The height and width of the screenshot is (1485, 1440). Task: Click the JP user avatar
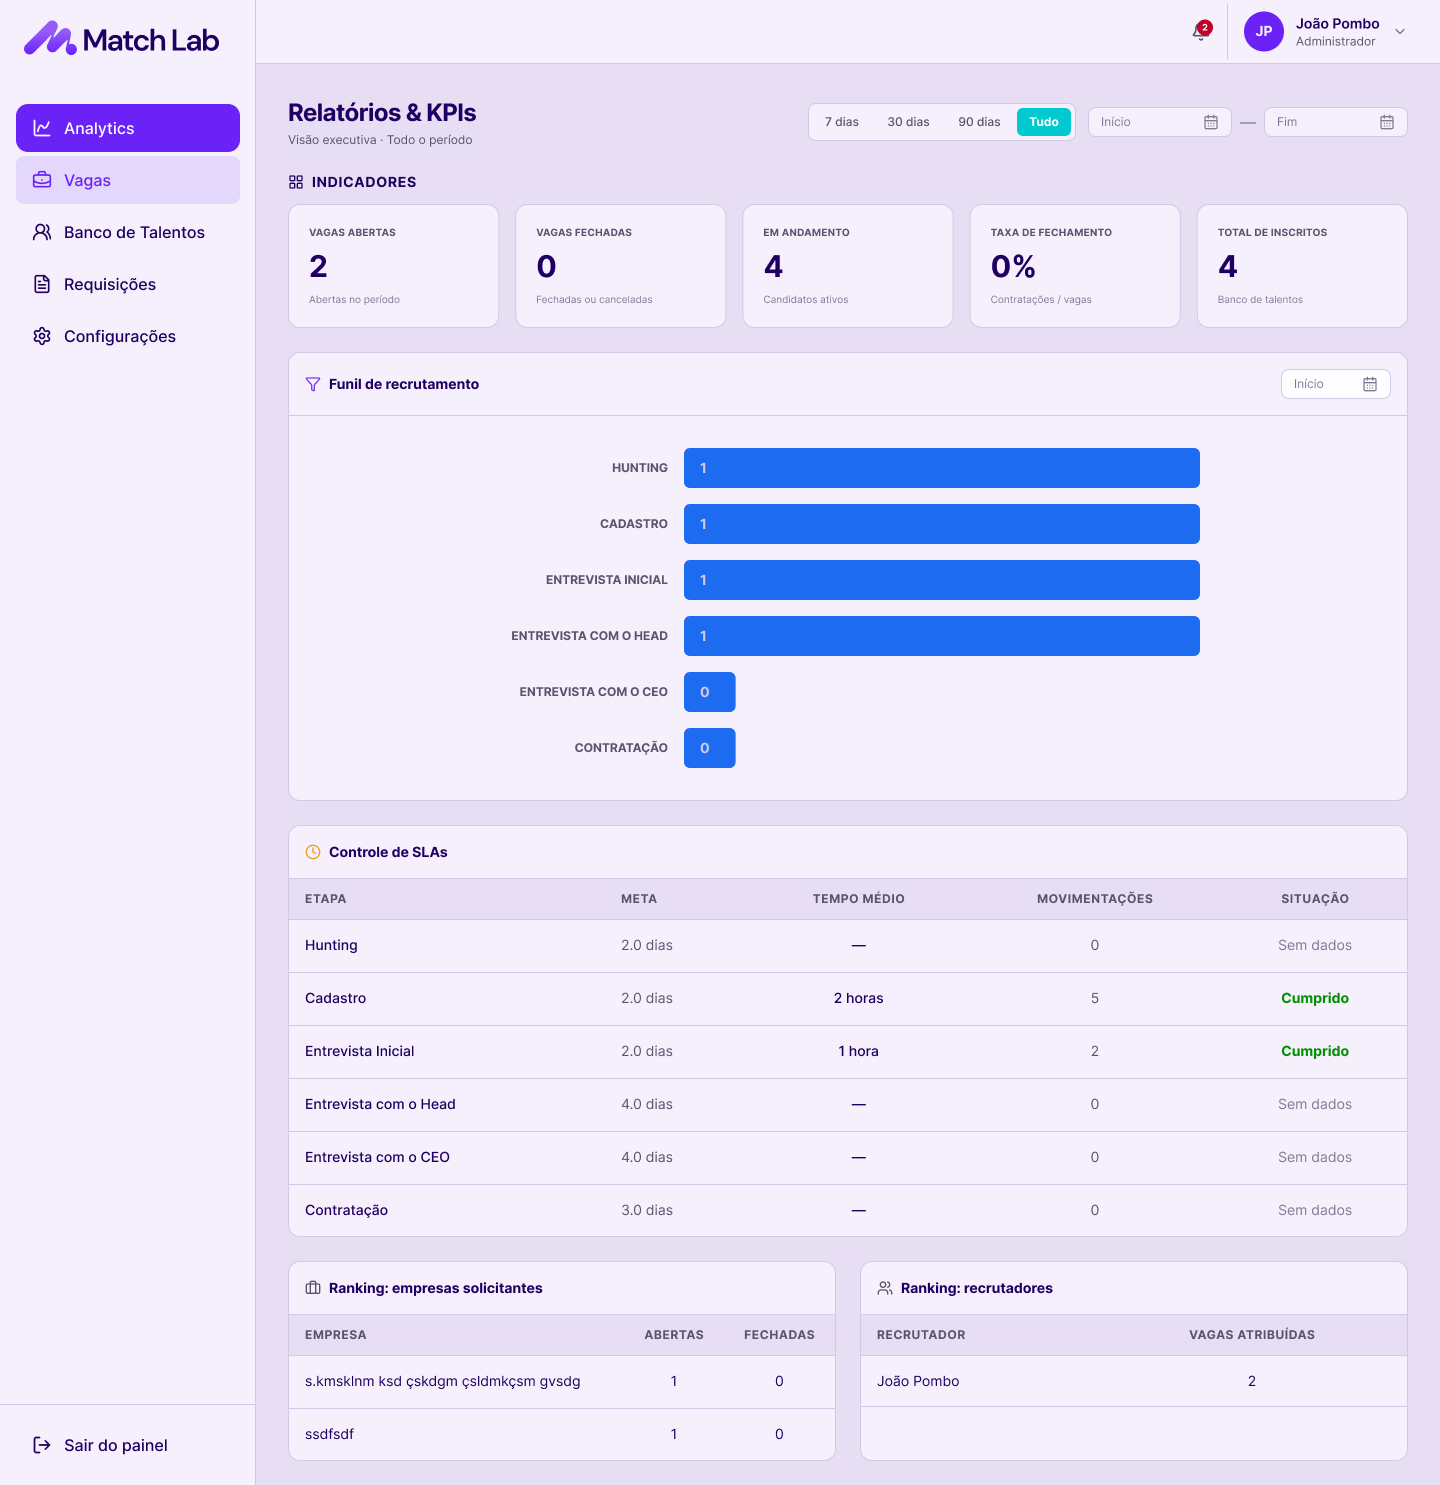(1263, 32)
